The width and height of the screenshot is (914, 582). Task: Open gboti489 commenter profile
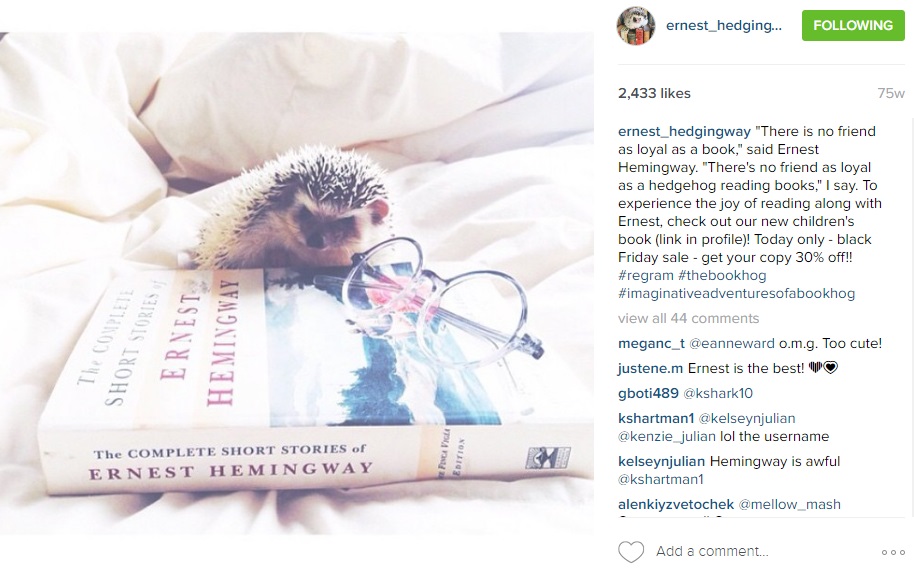click(648, 394)
